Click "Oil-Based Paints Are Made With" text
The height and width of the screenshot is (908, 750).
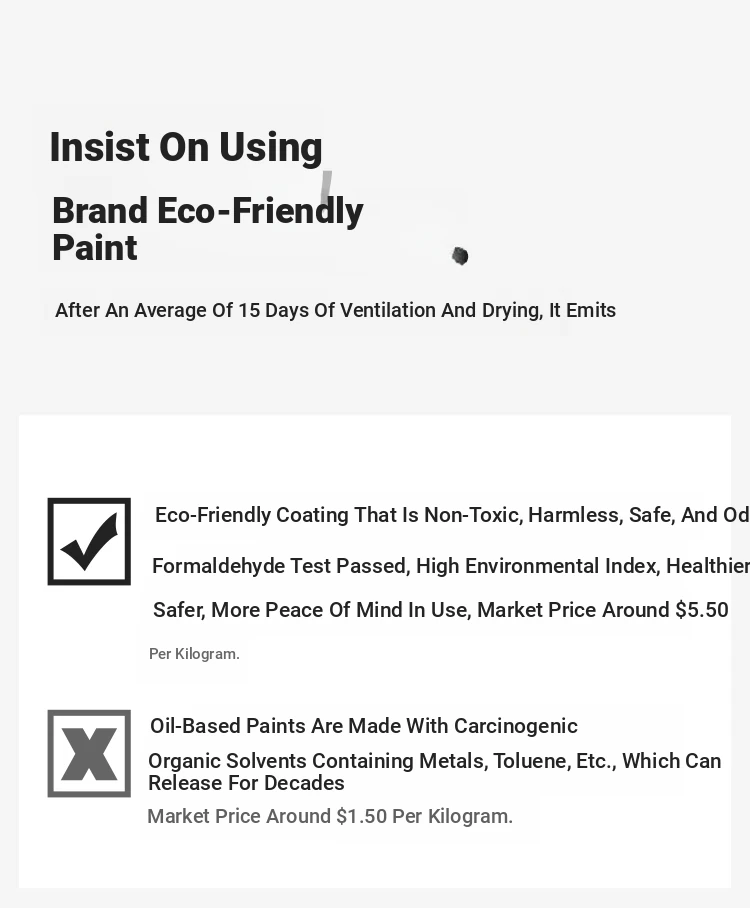click(299, 726)
